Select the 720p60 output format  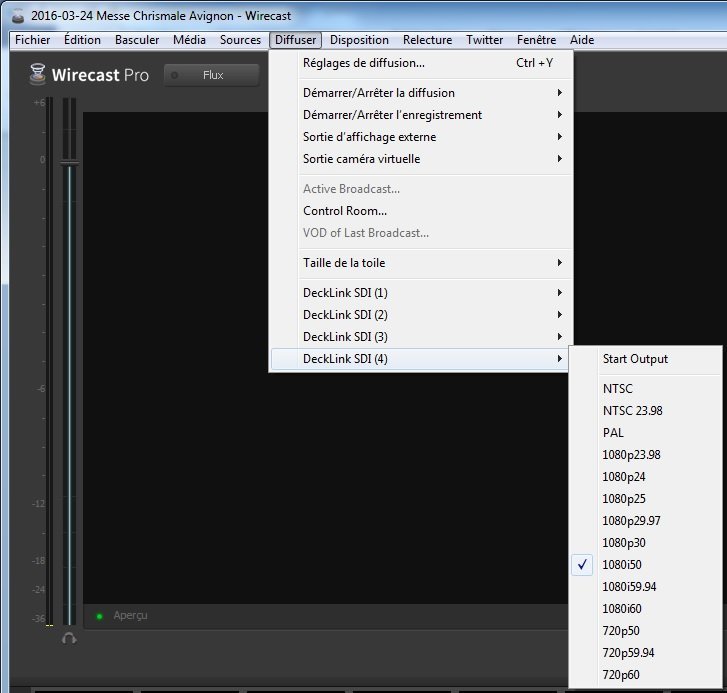coord(622,675)
